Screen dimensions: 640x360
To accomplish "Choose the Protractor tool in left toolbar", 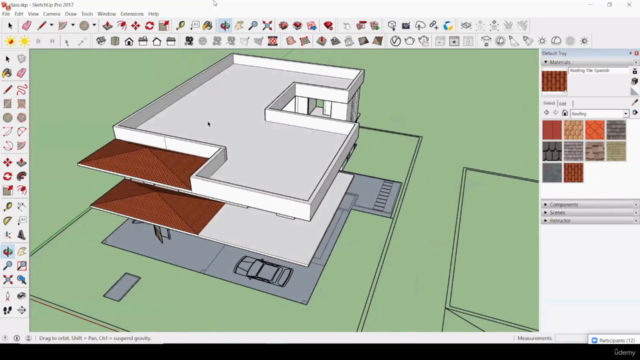I will pos(8,221).
